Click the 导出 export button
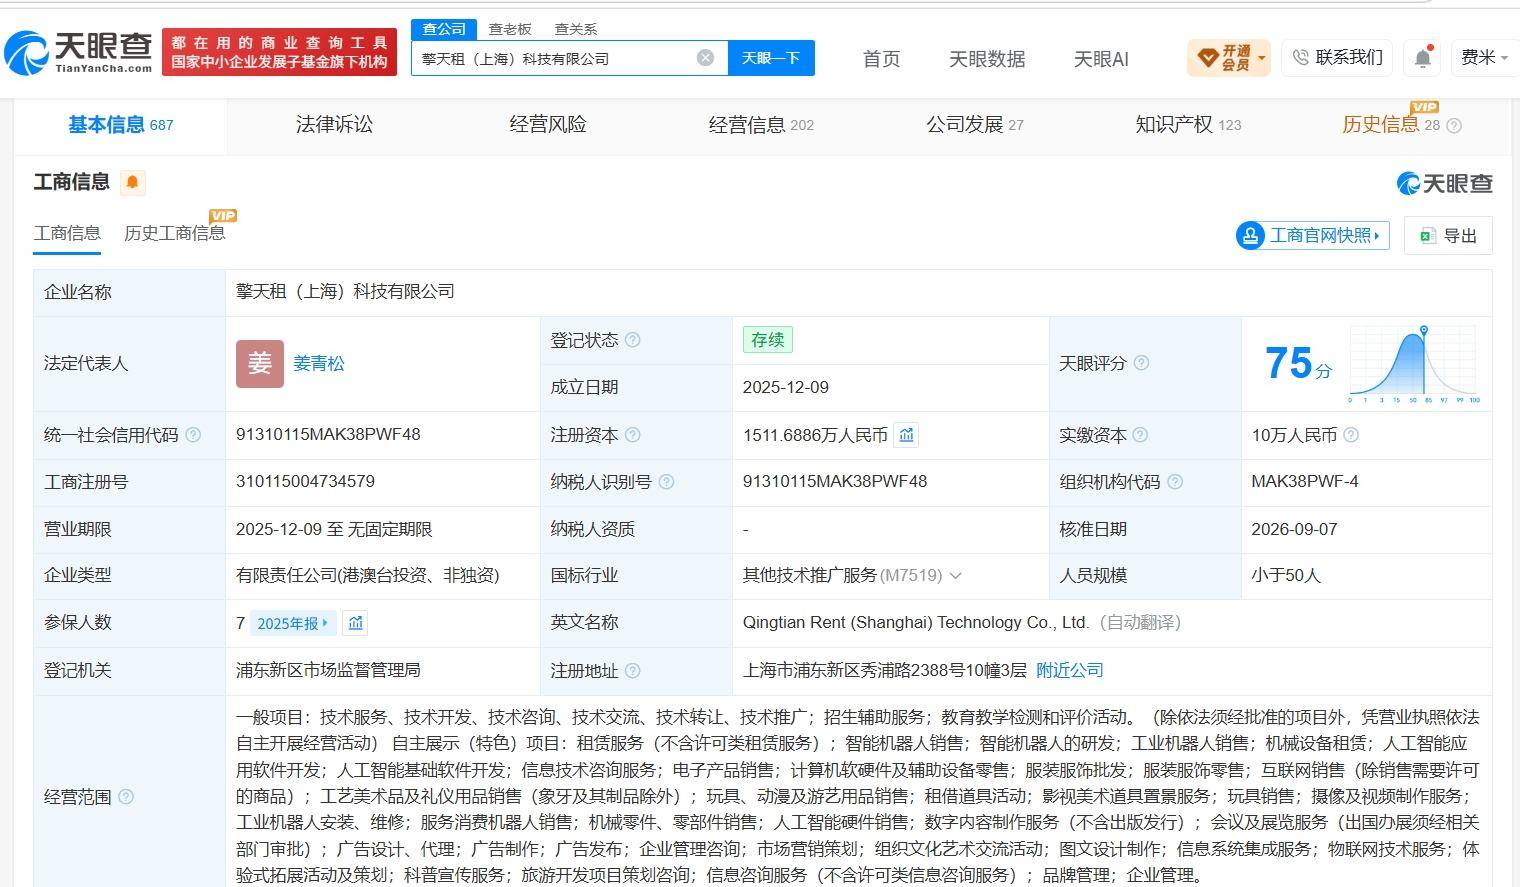This screenshot has height=887, width=1520. tap(1448, 235)
